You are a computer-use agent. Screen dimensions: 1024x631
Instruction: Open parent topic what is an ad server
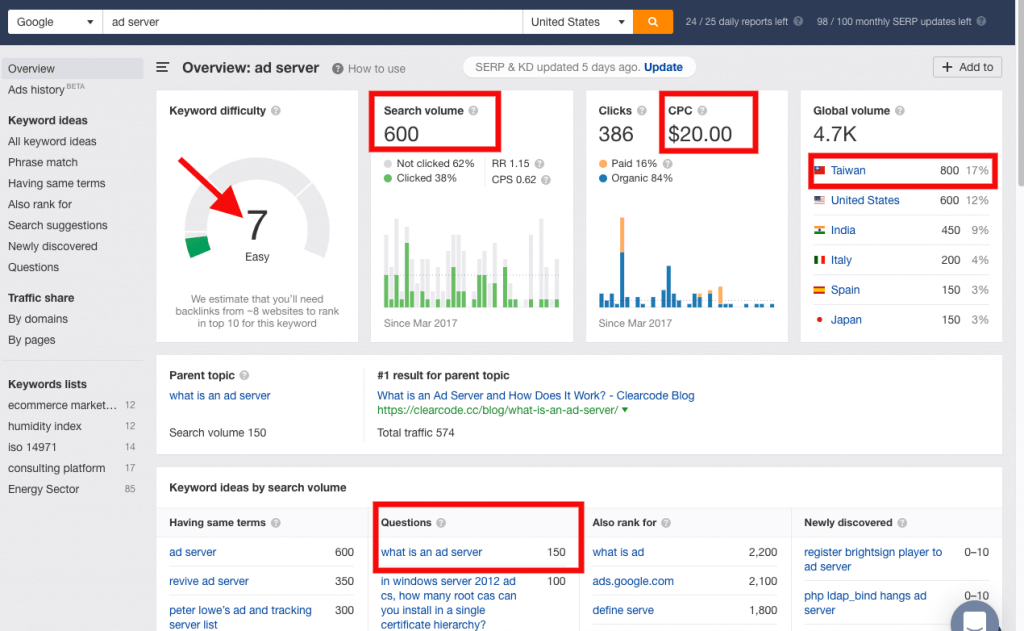click(x=219, y=395)
